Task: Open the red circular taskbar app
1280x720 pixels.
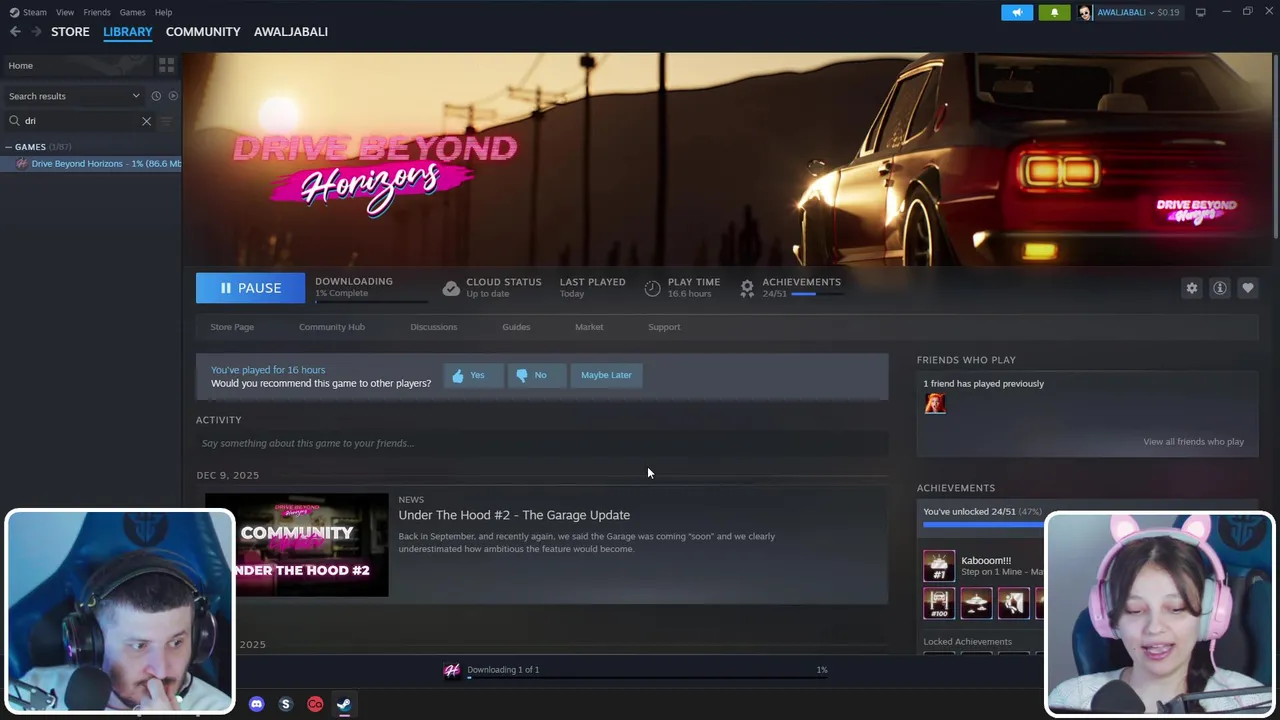Action: tap(315, 704)
